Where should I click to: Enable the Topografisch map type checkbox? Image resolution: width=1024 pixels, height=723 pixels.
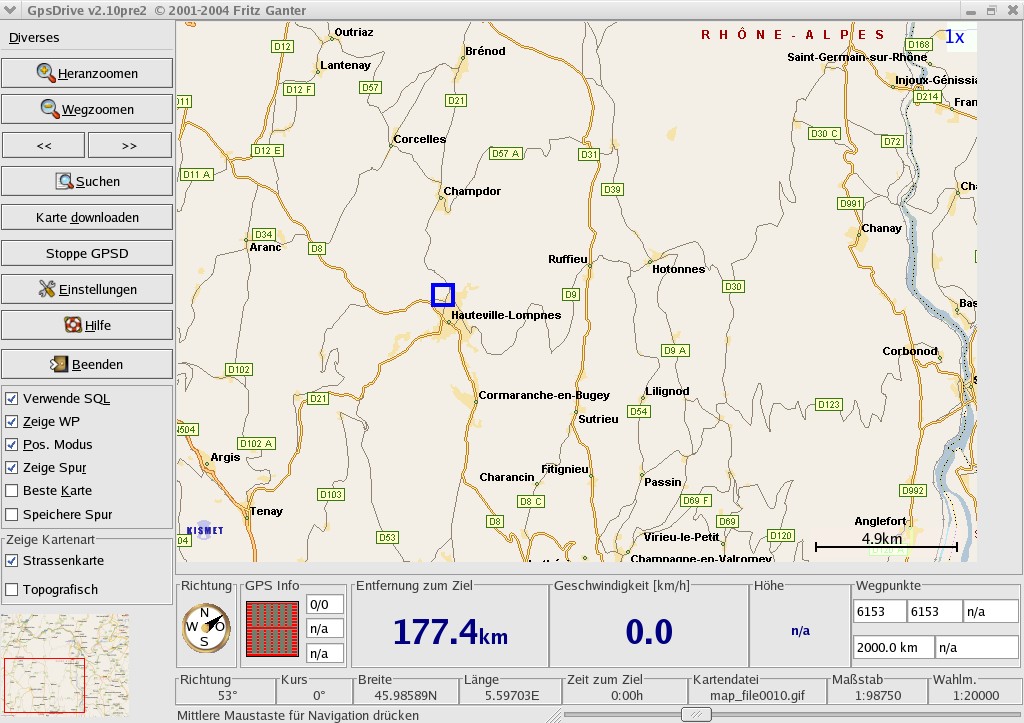(12, 590)
